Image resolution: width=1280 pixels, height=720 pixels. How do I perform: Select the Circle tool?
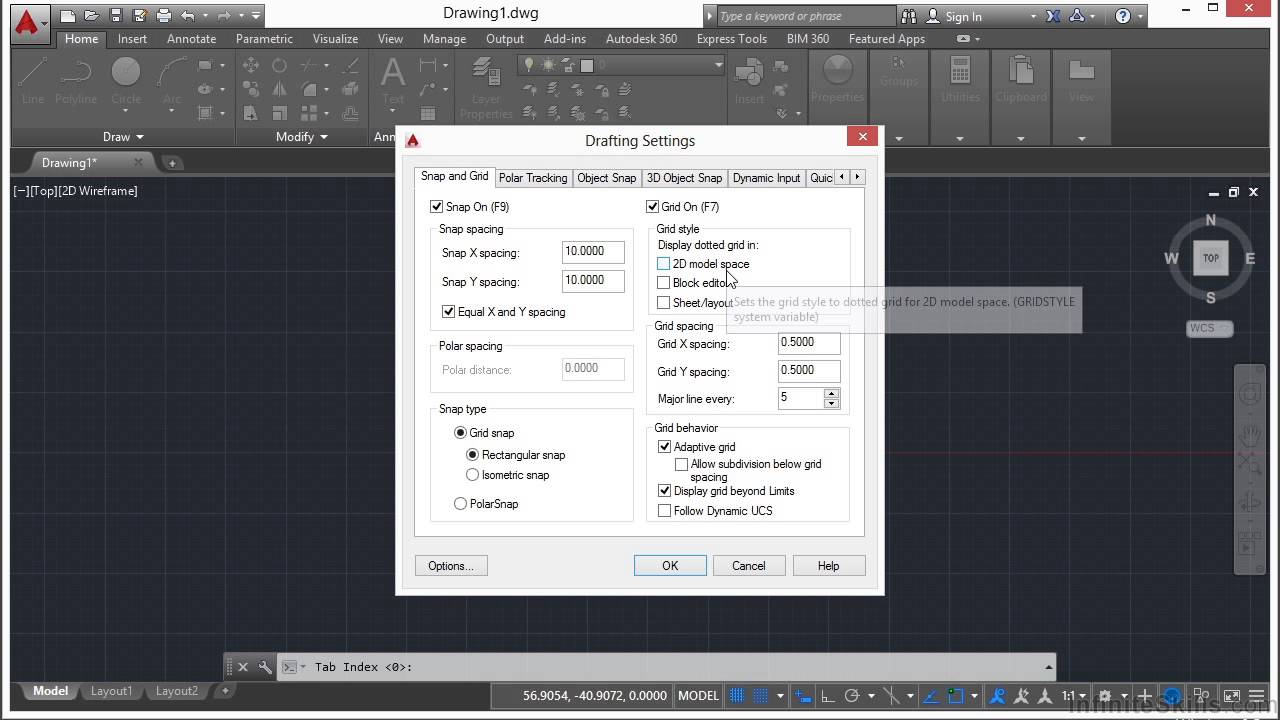126,80
